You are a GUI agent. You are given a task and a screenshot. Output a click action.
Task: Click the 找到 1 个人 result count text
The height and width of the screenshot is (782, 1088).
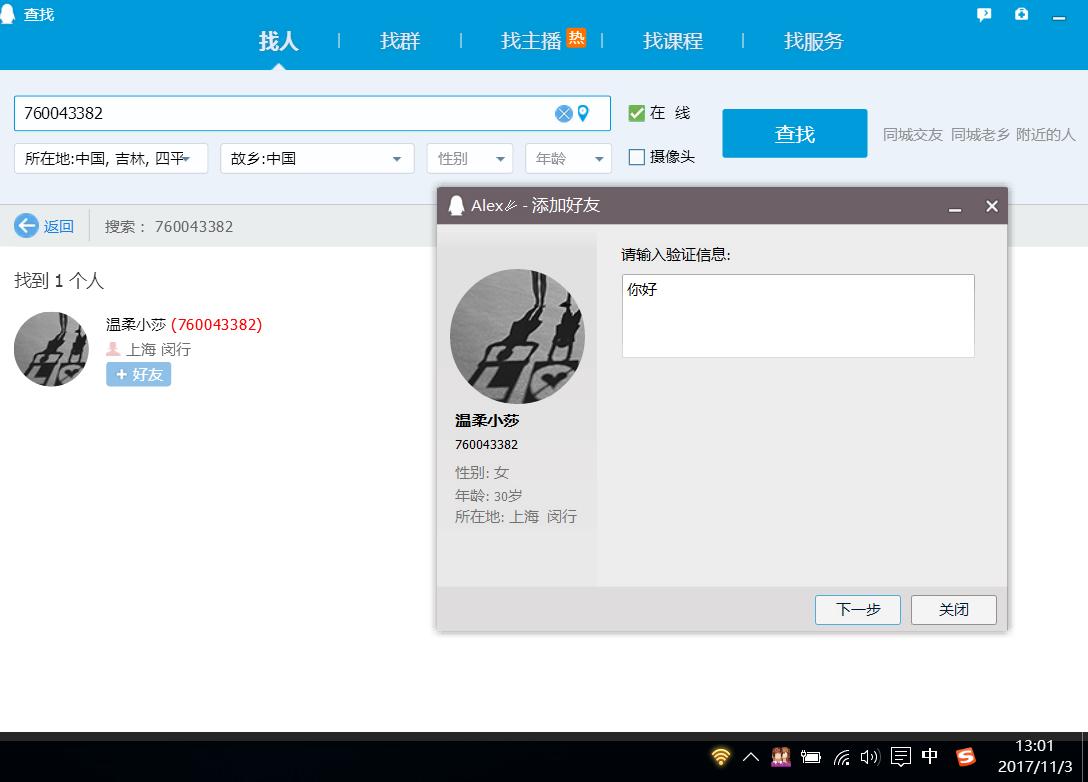coord(59,280)
